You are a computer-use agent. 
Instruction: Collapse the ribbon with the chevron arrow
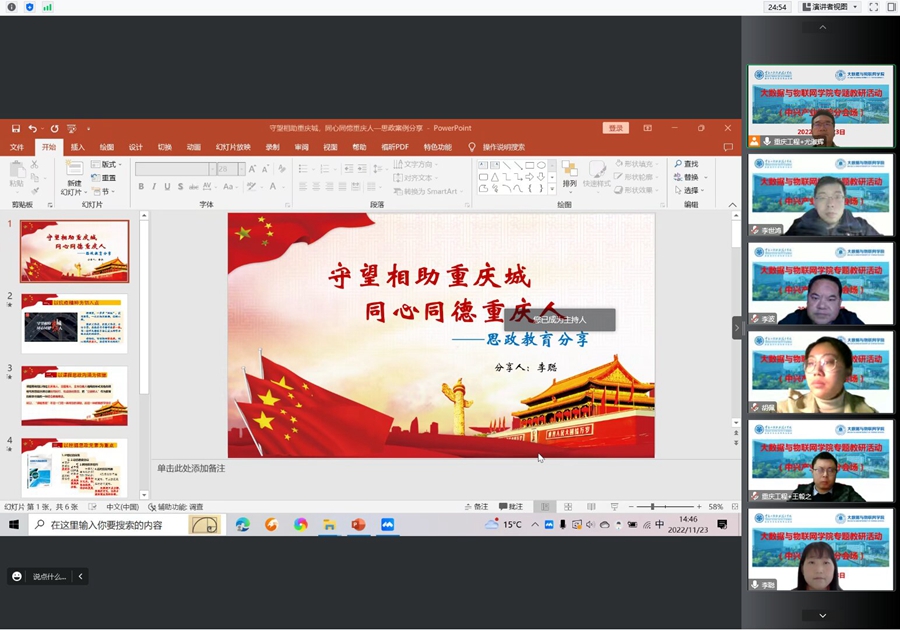732,205
